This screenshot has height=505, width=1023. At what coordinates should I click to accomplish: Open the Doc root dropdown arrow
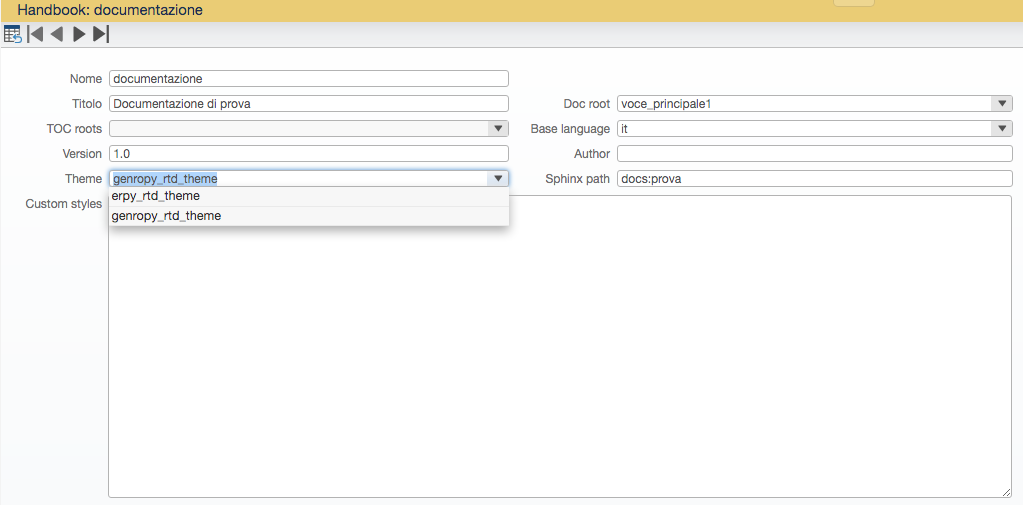(1002, 104)
